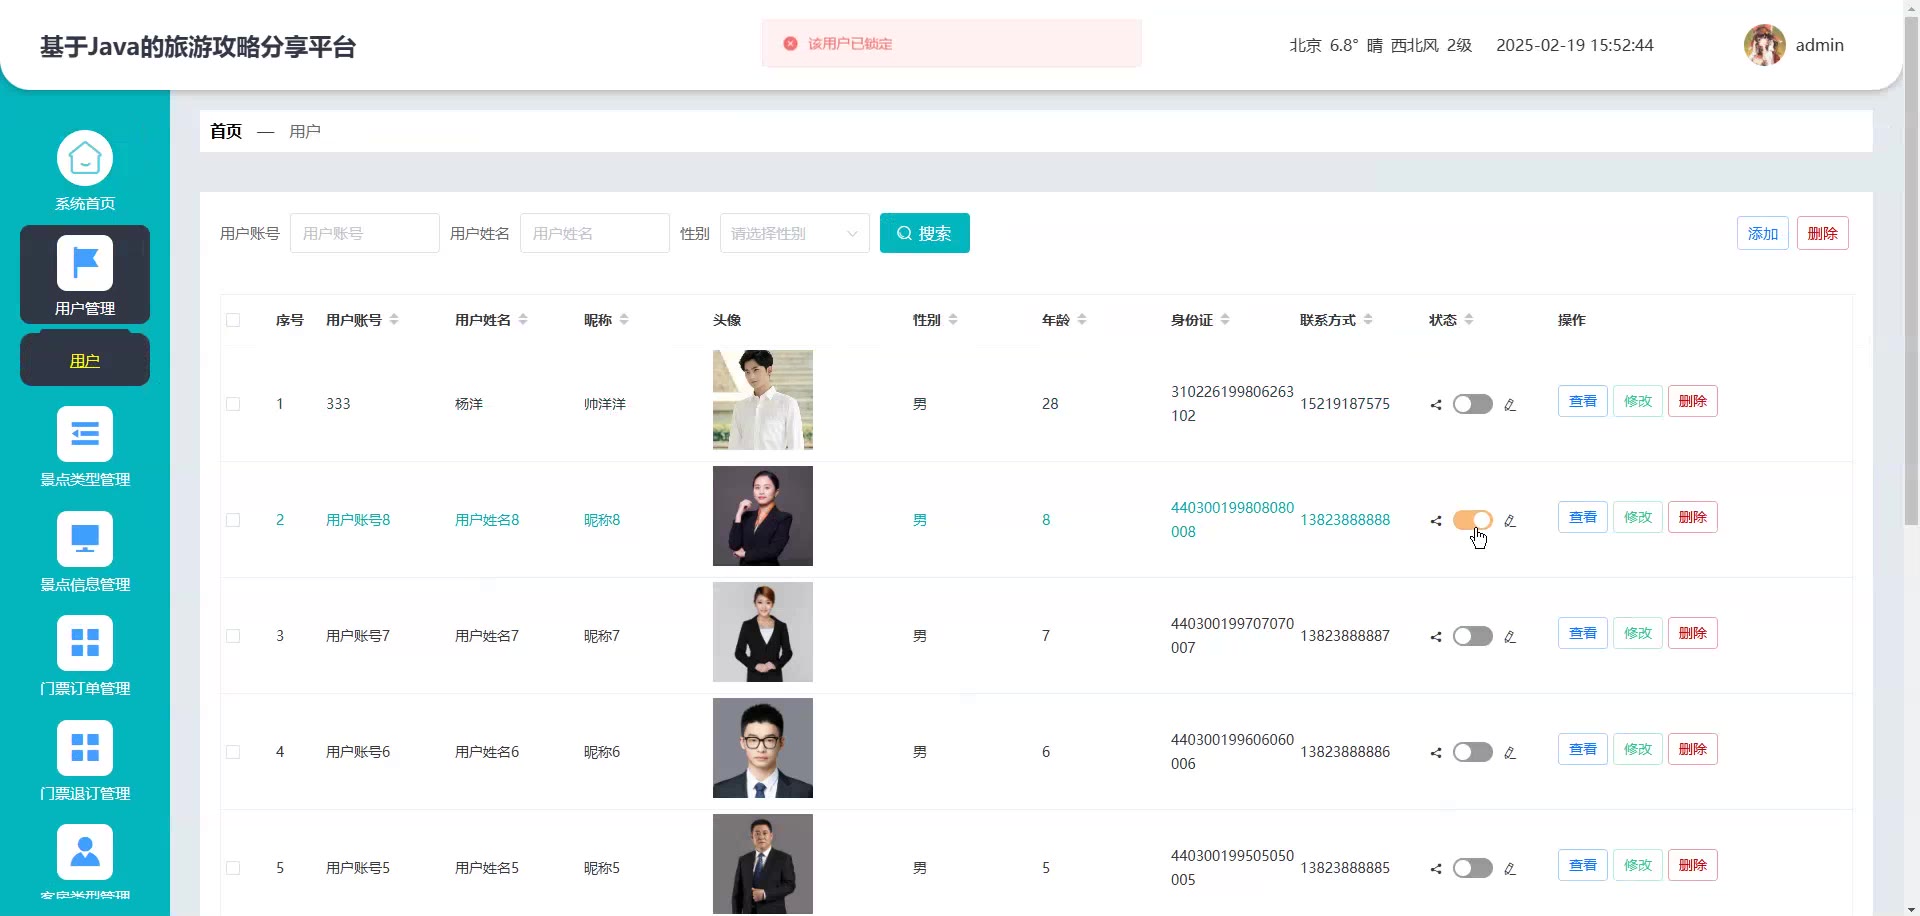
Task: Click share icon in 杨洋 row
Action: click(1436, 405)
